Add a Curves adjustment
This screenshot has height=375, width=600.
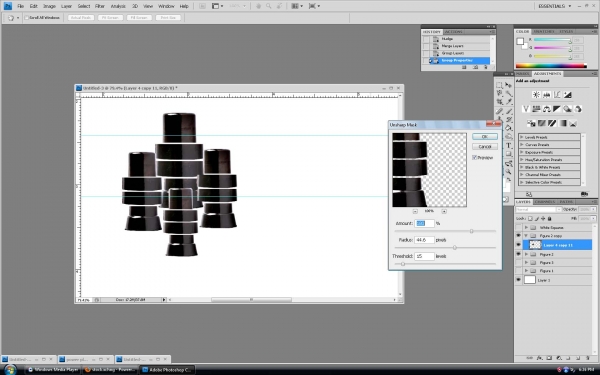[x=557, y=95]
